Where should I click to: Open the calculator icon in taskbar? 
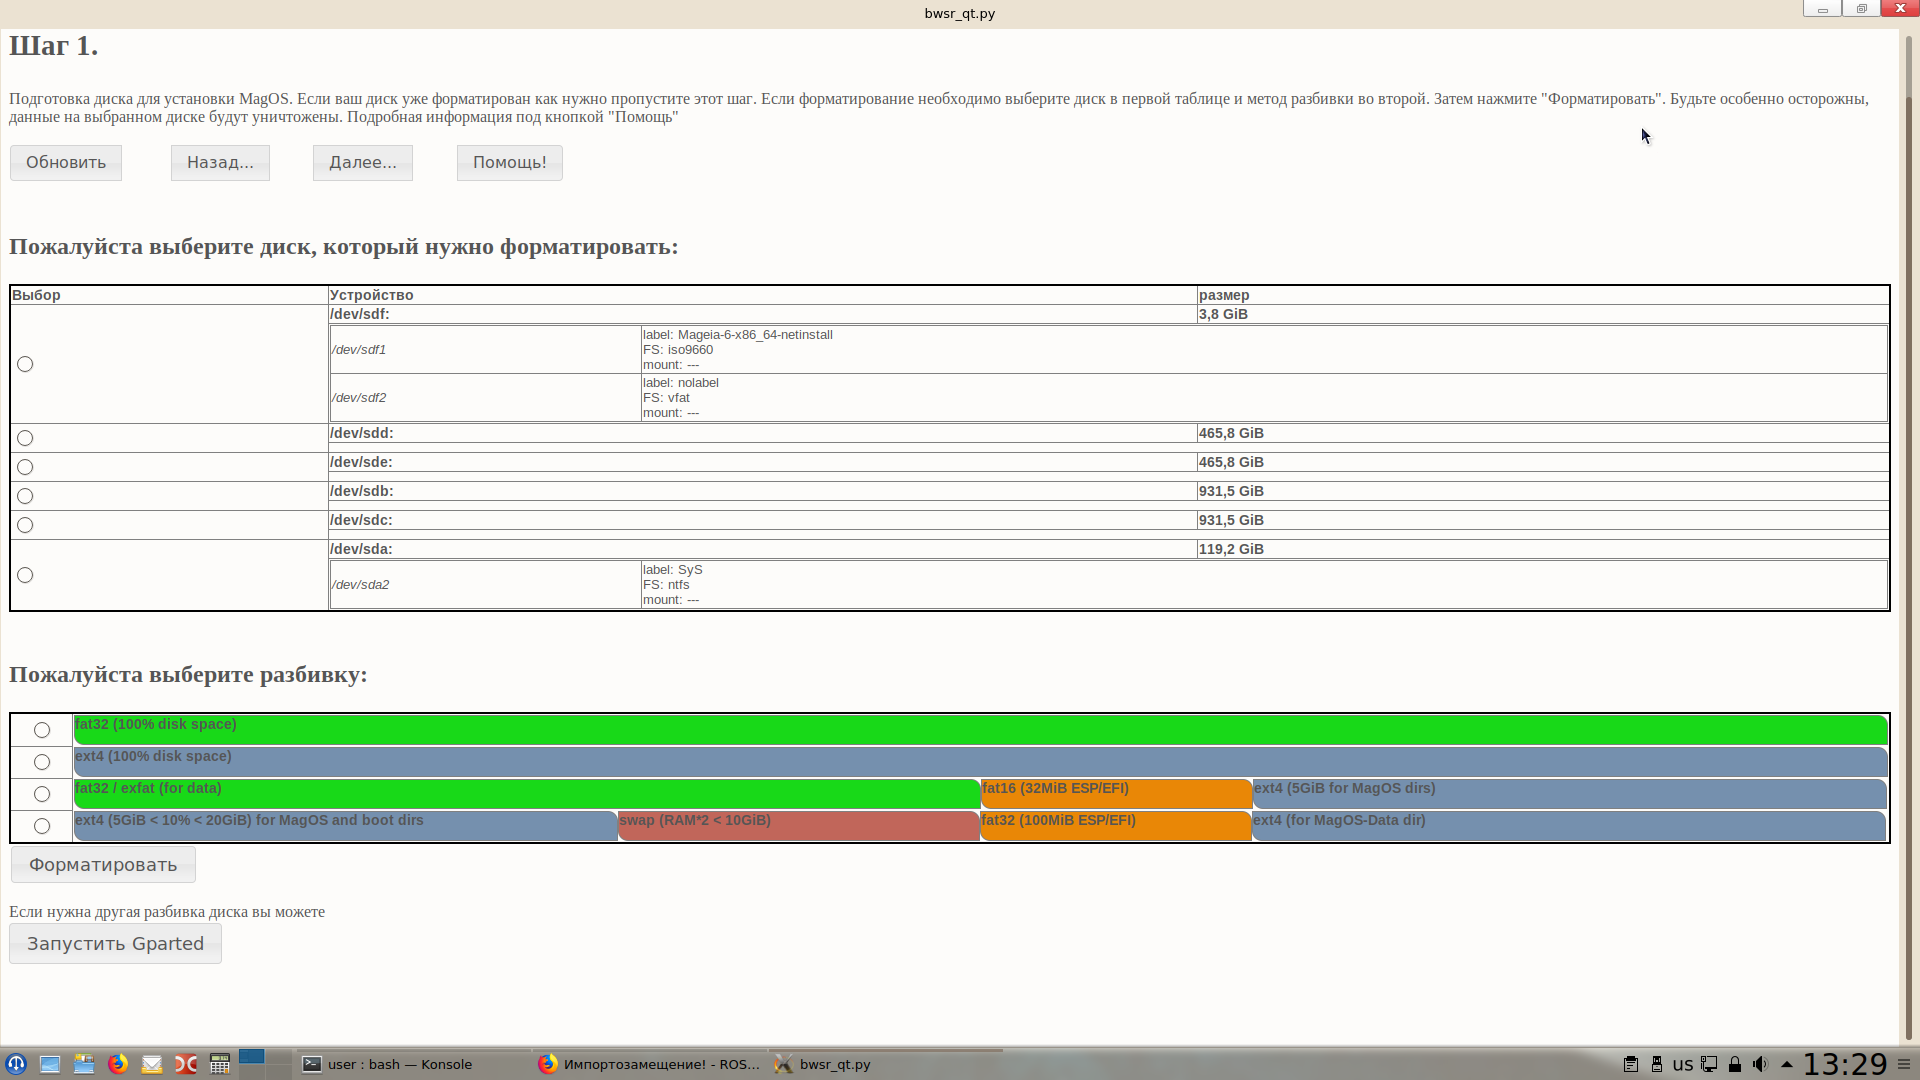220,1064
